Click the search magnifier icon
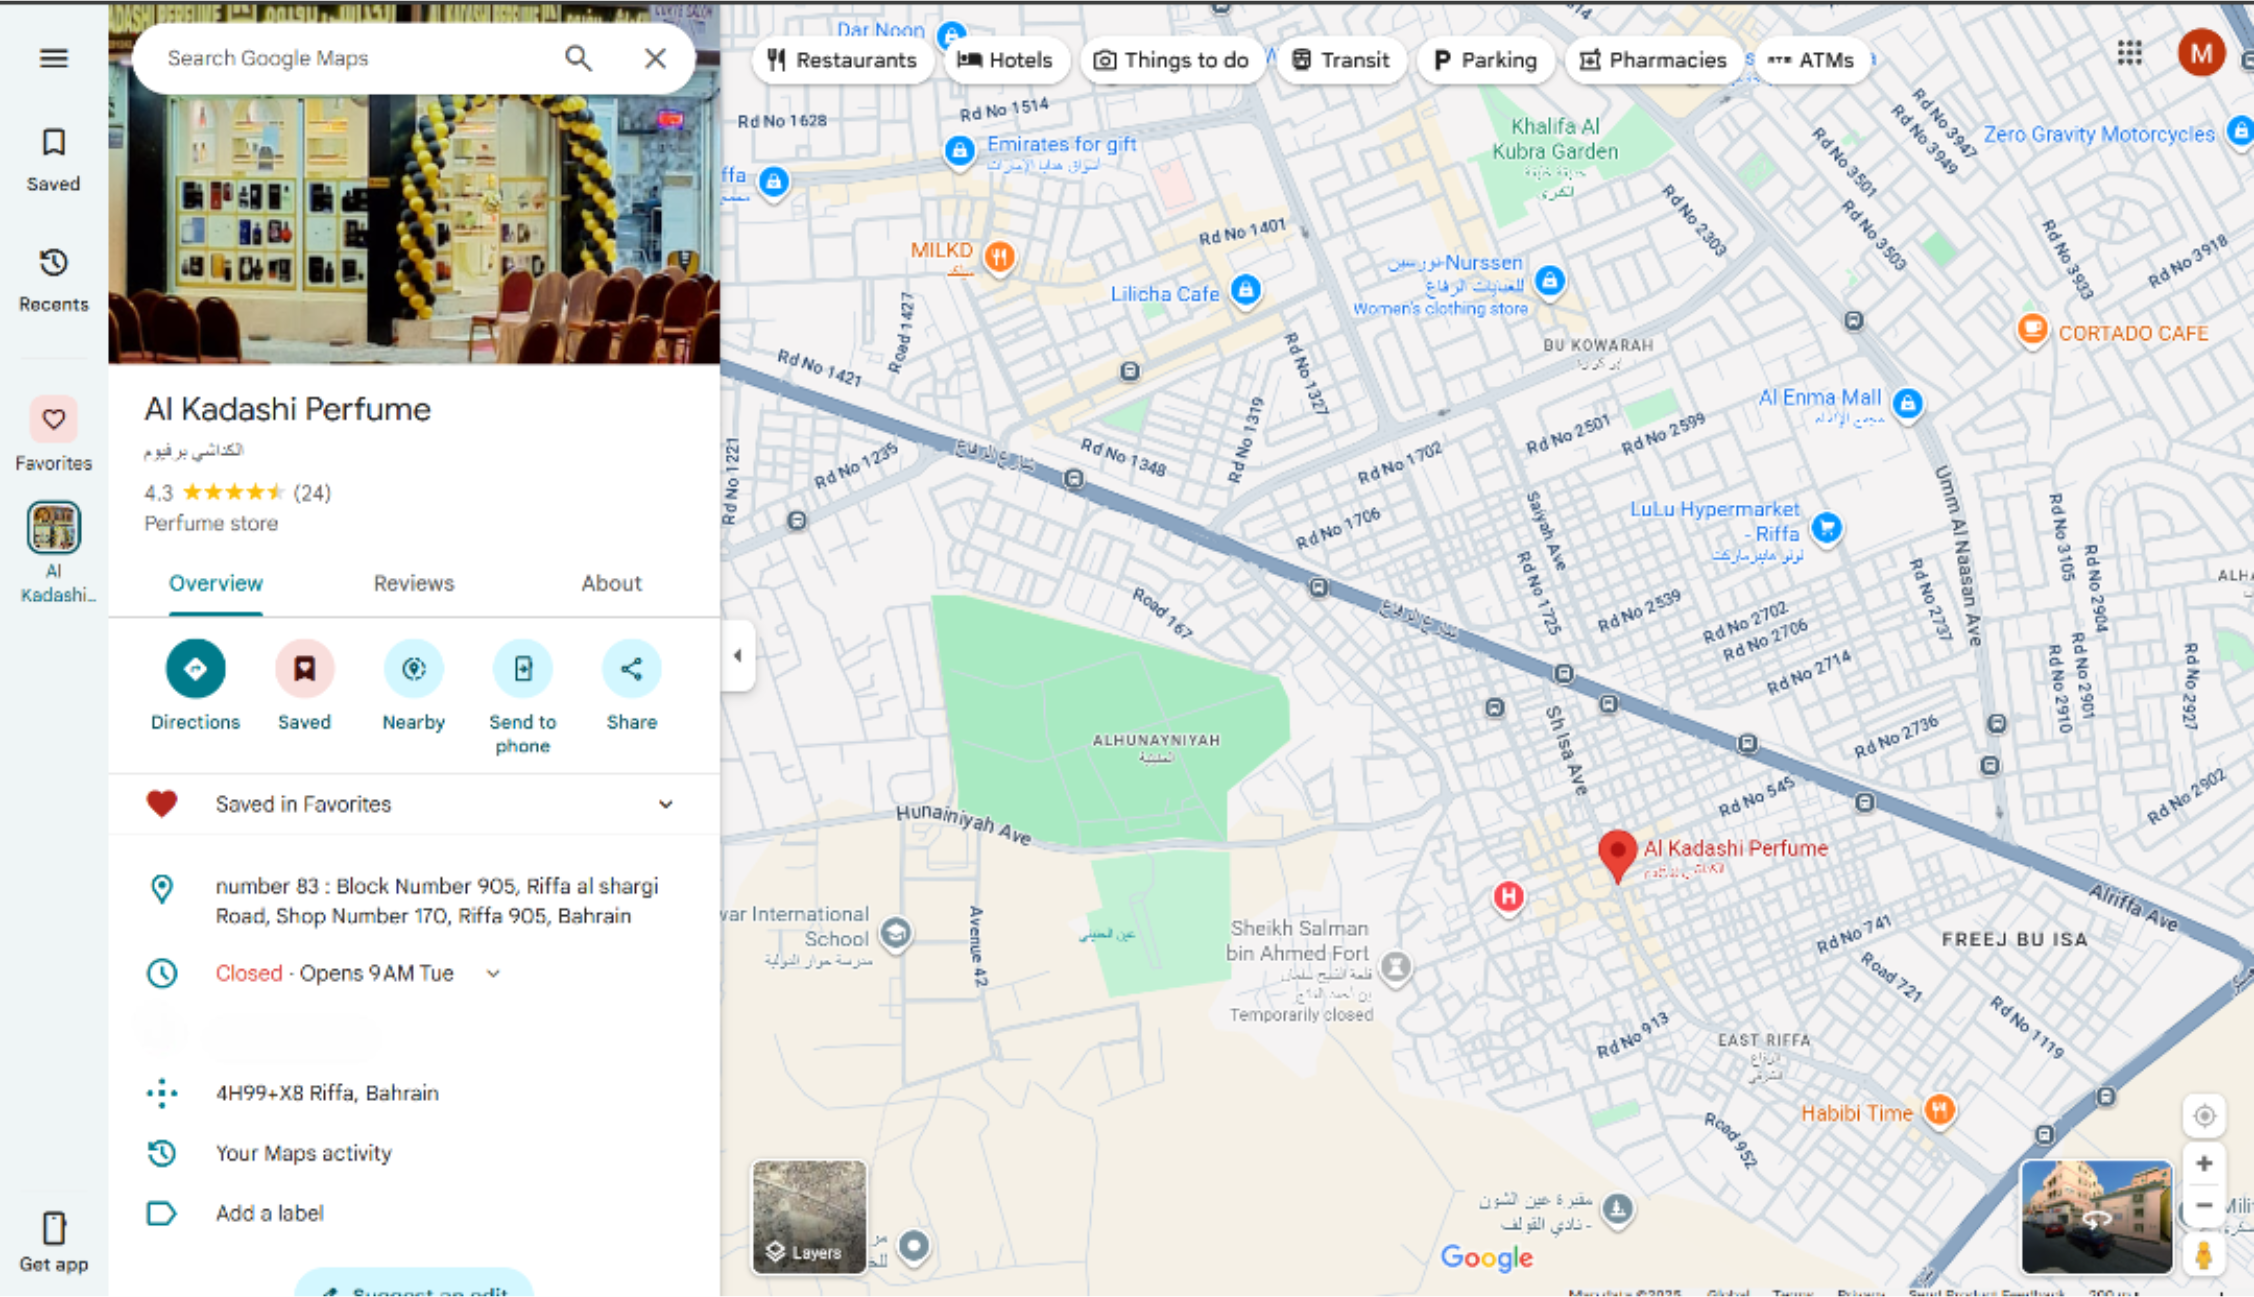 [578, 58]
